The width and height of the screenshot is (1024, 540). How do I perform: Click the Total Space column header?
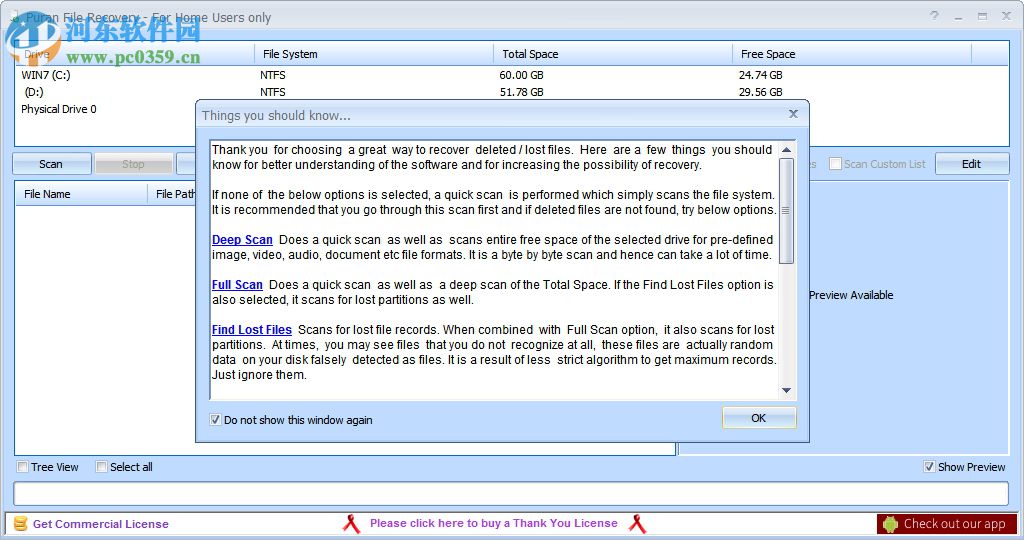coord(613,54)
